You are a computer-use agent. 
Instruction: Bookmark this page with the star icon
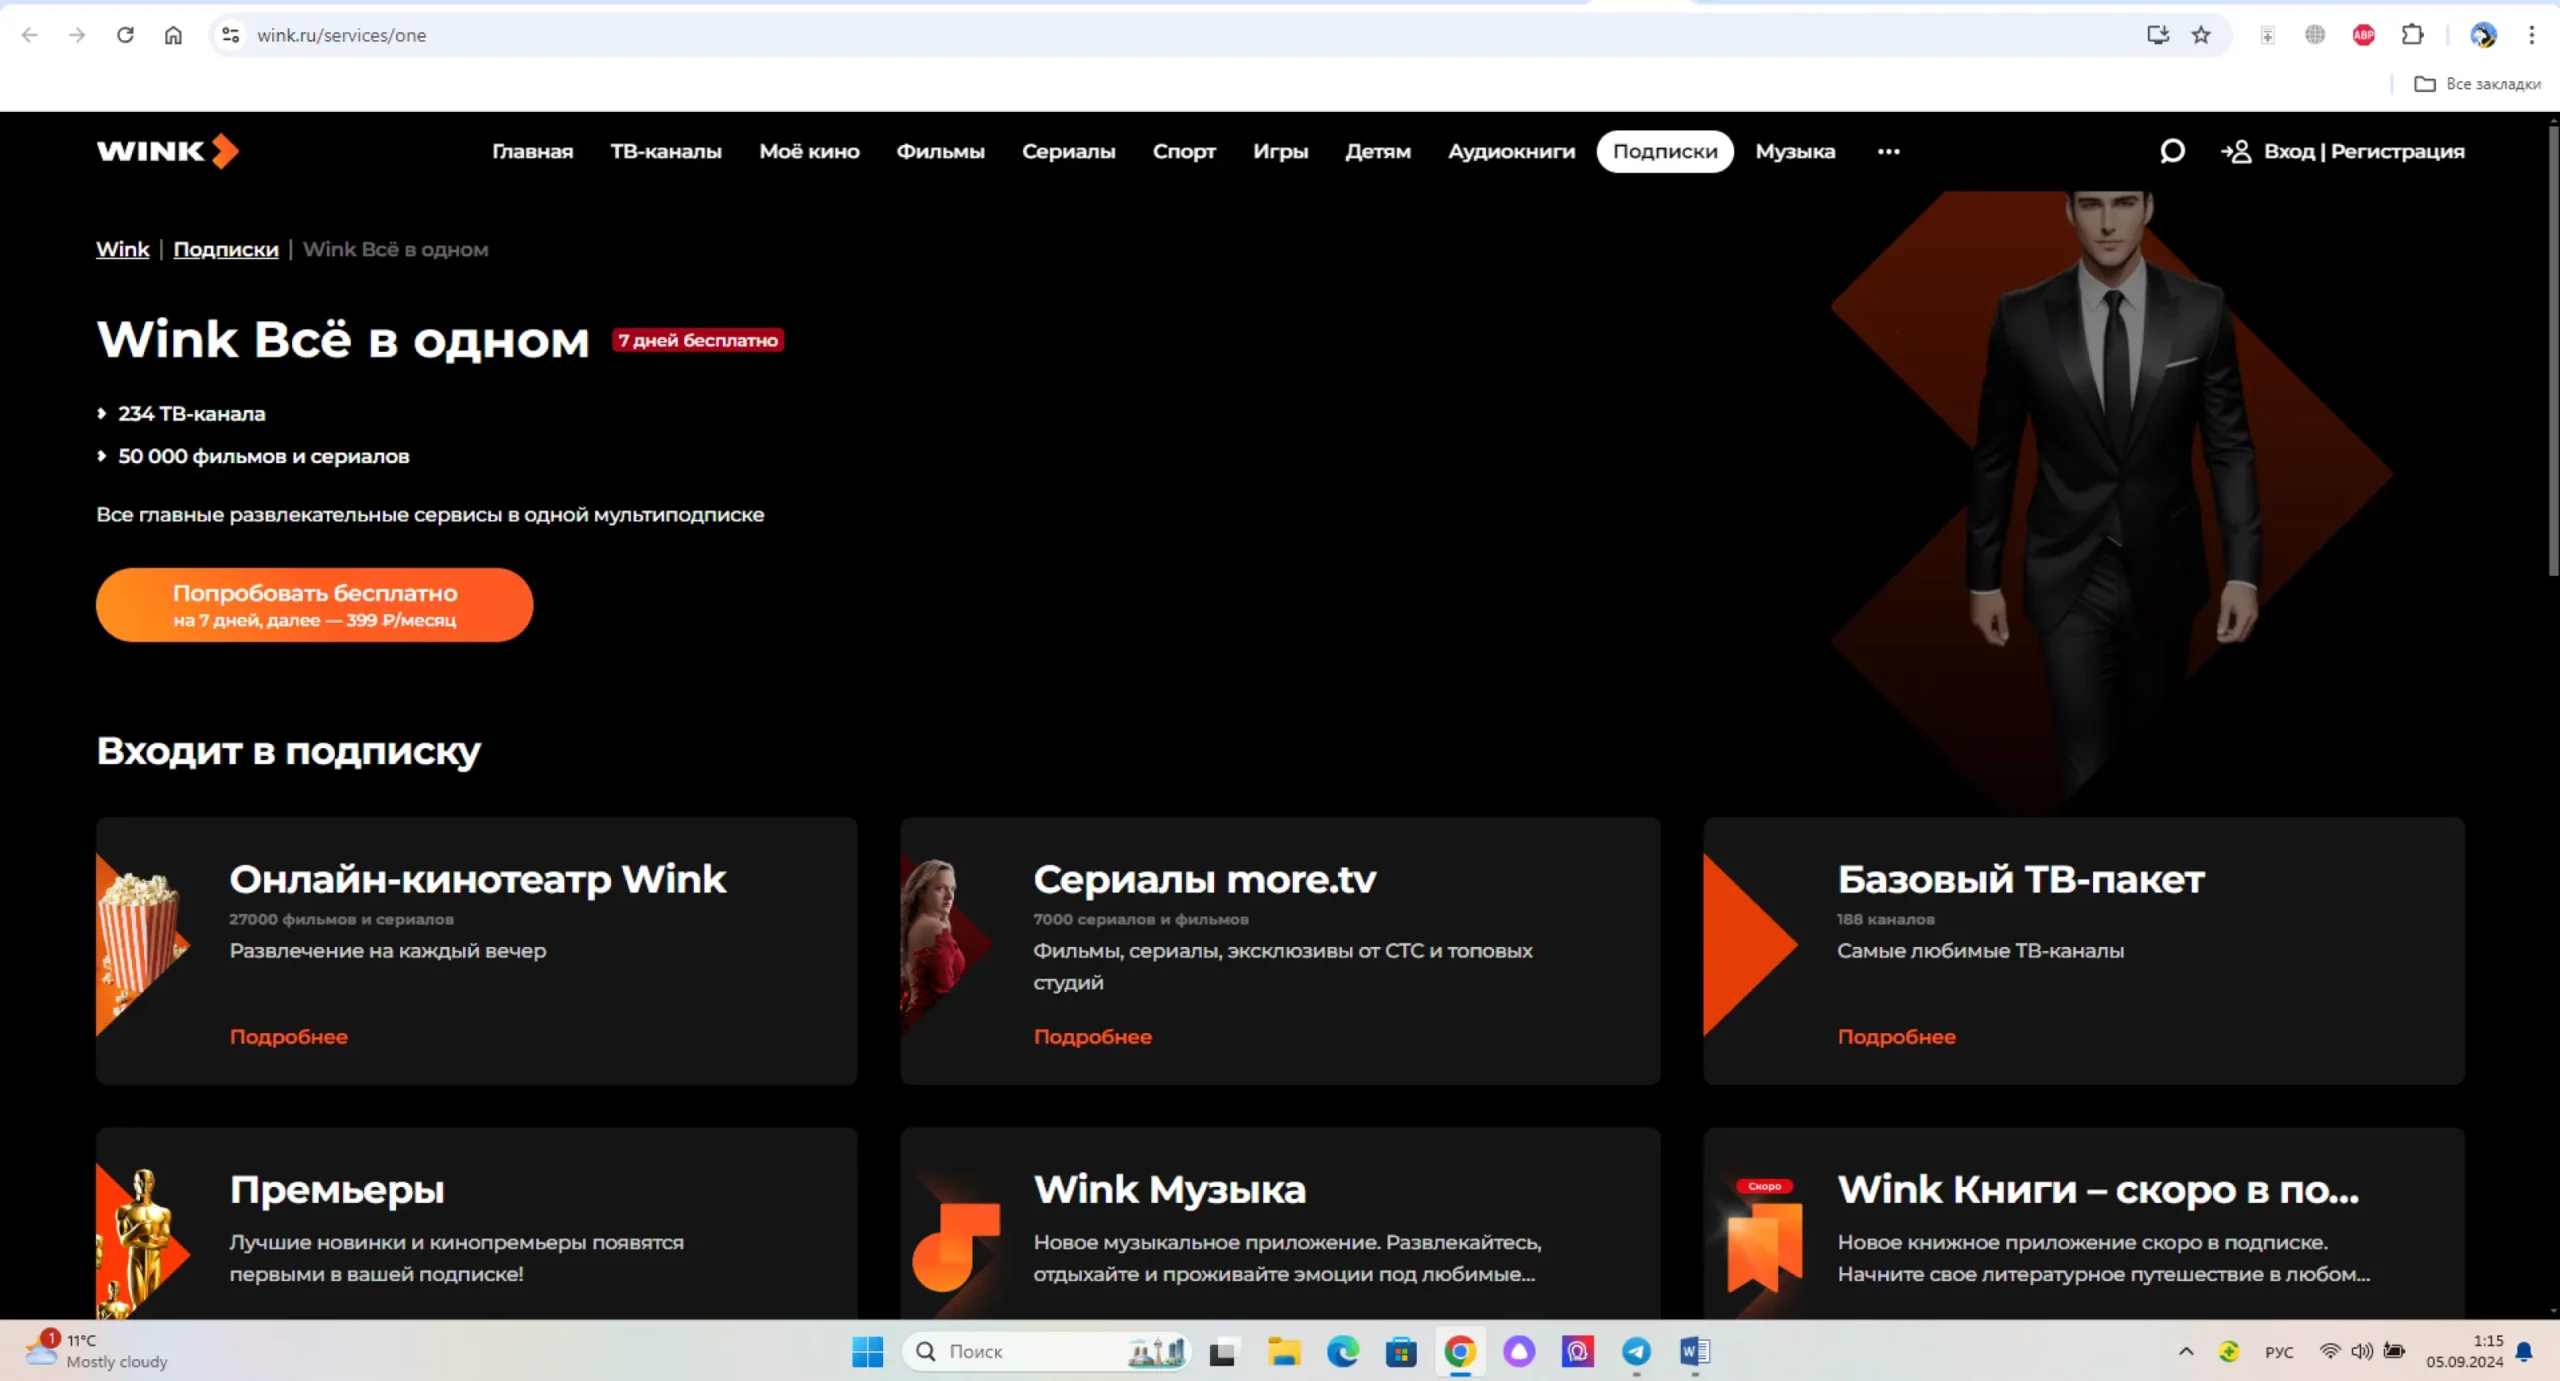pyautogui.click(x=2201, y=35)
